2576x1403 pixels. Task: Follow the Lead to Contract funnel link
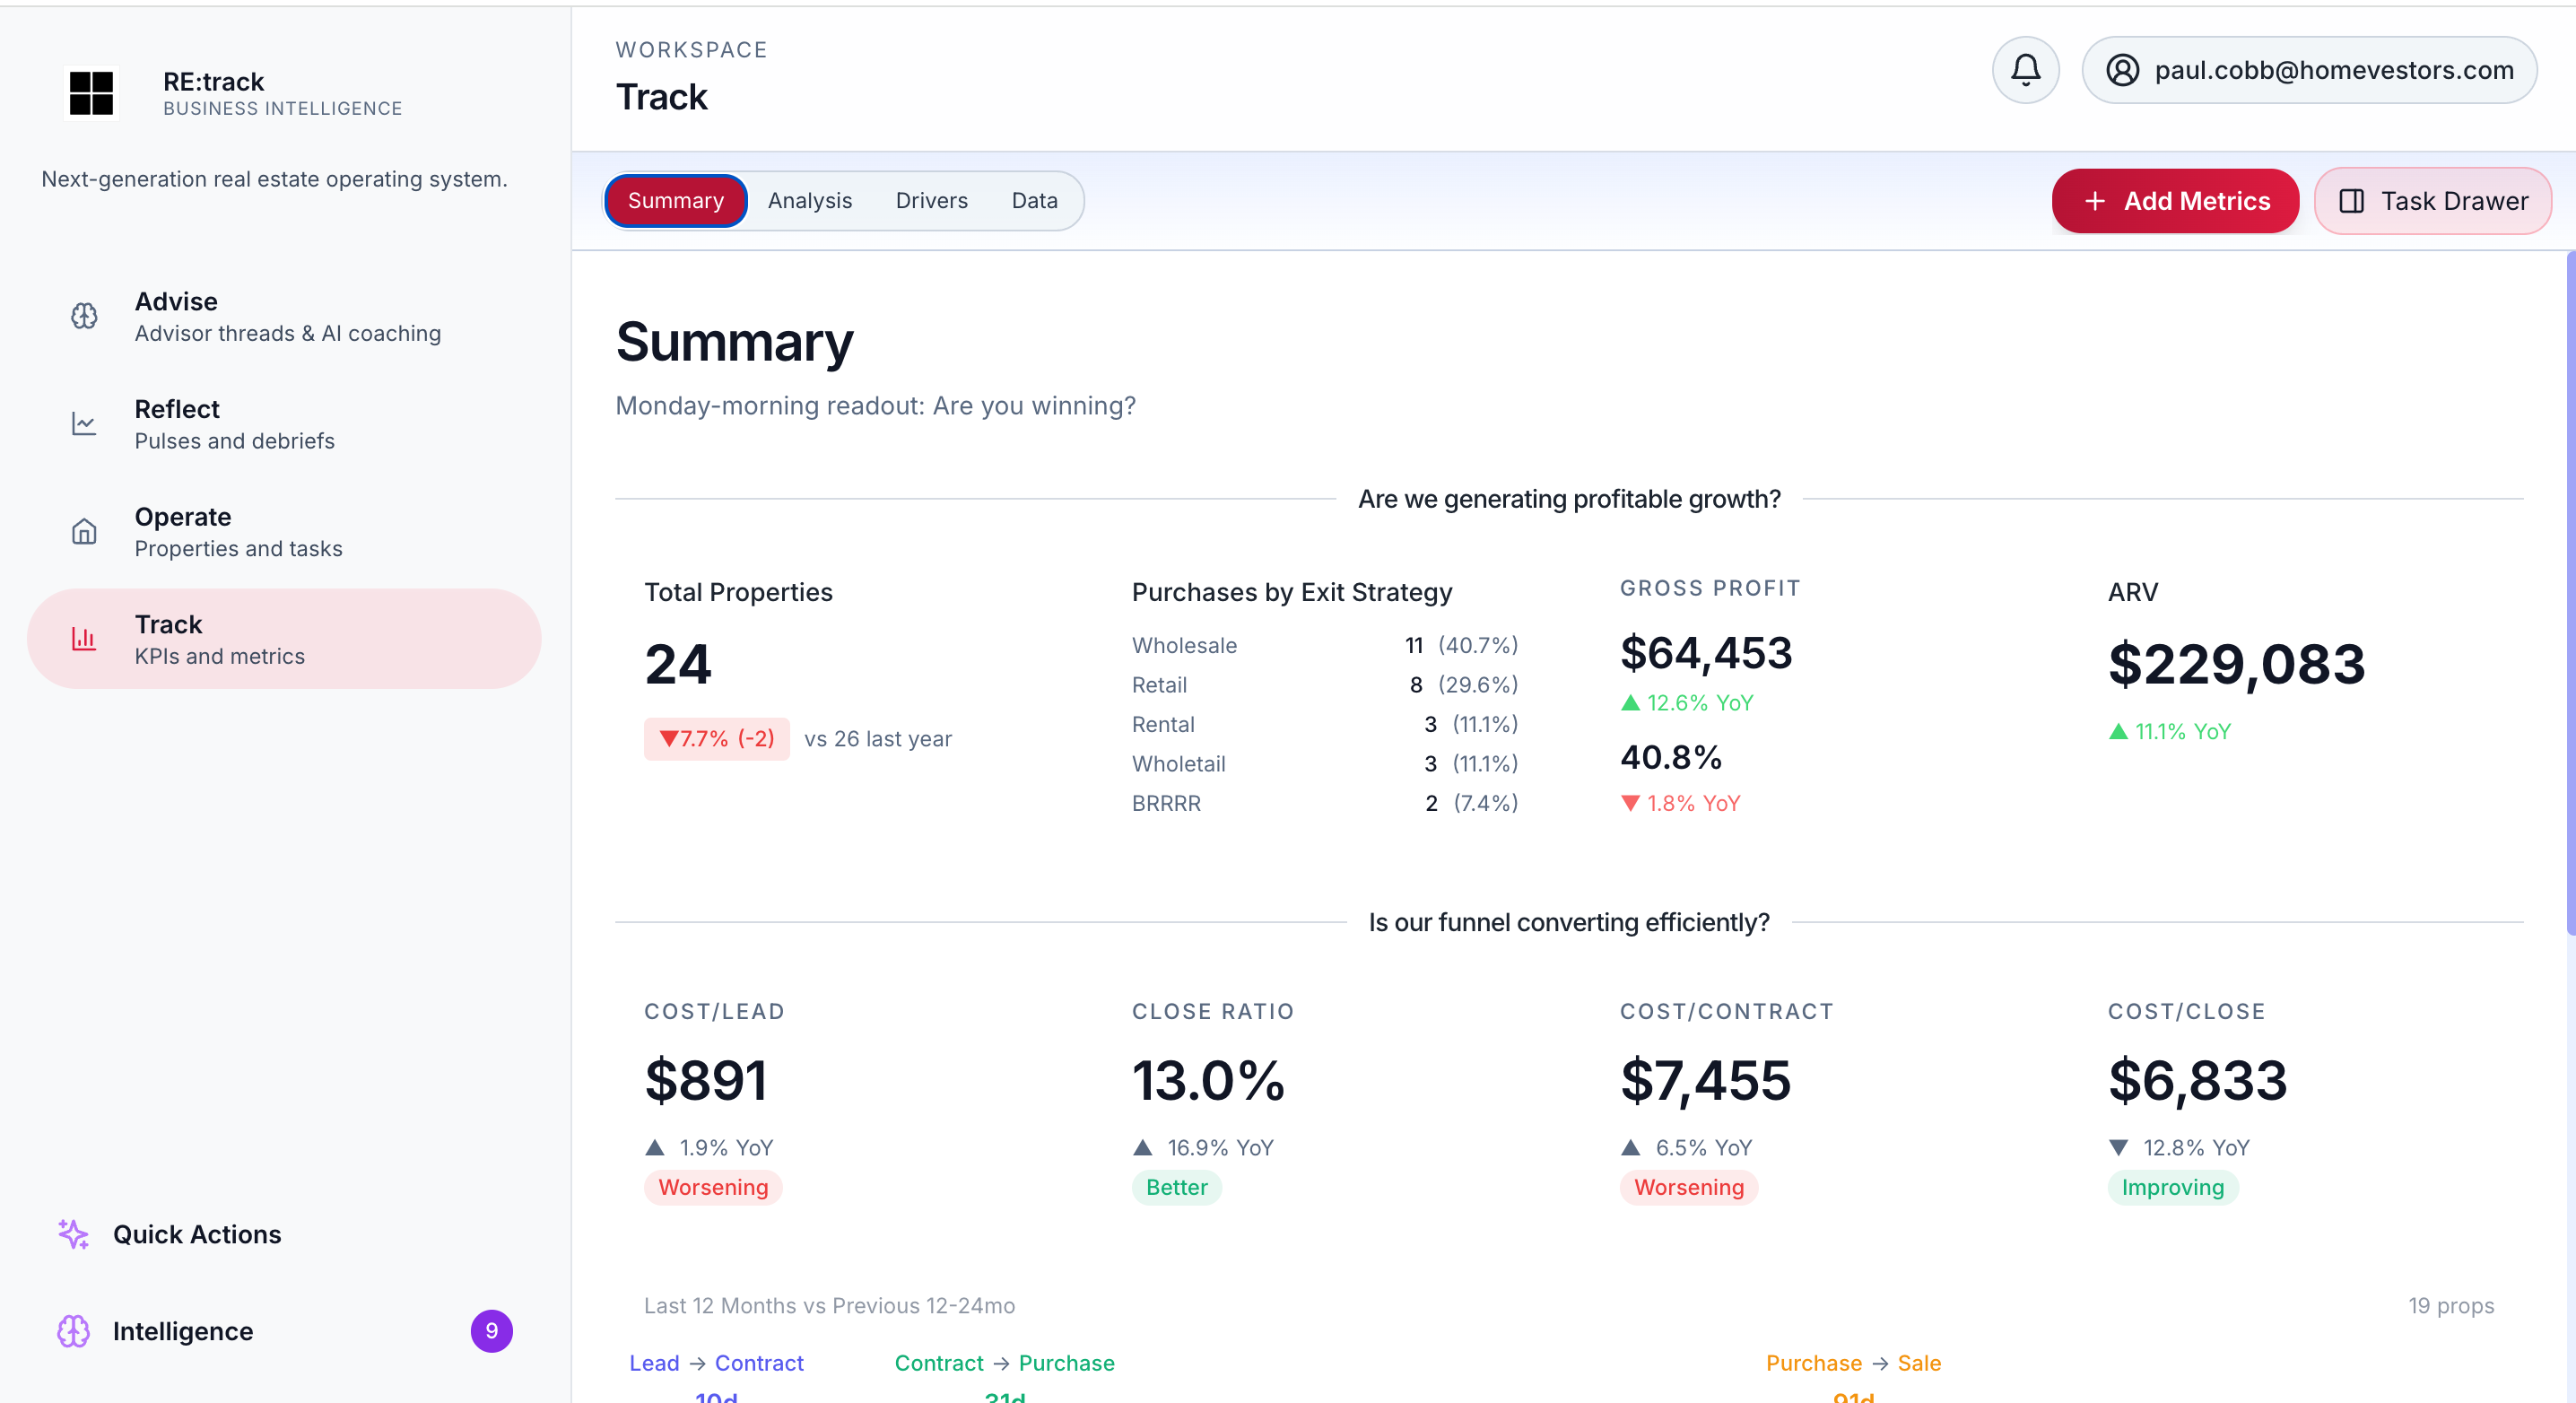716,1363
